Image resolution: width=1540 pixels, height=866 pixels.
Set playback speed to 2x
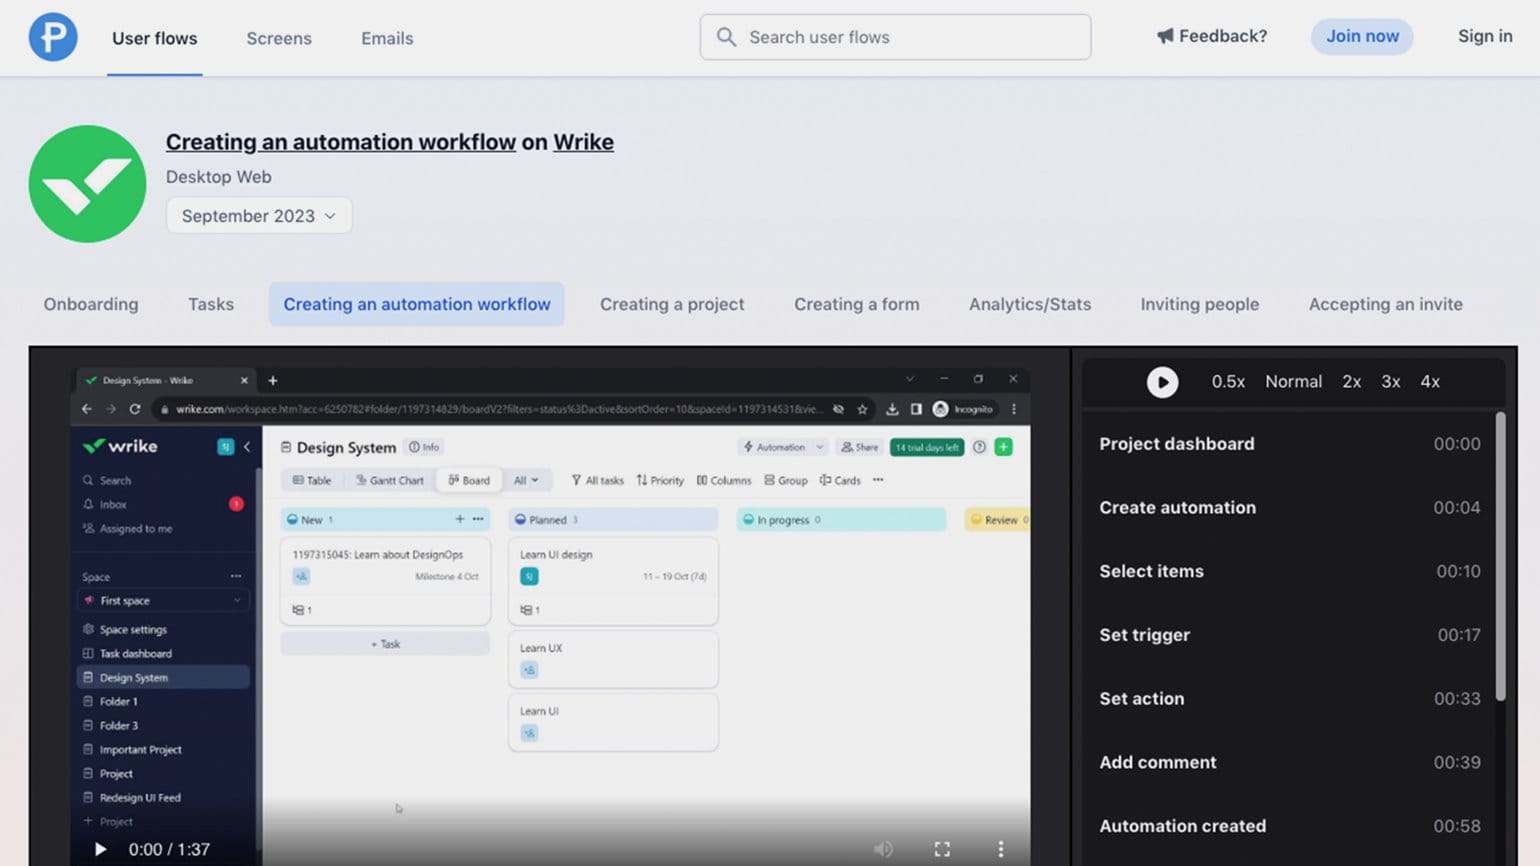click(1352, 382)
